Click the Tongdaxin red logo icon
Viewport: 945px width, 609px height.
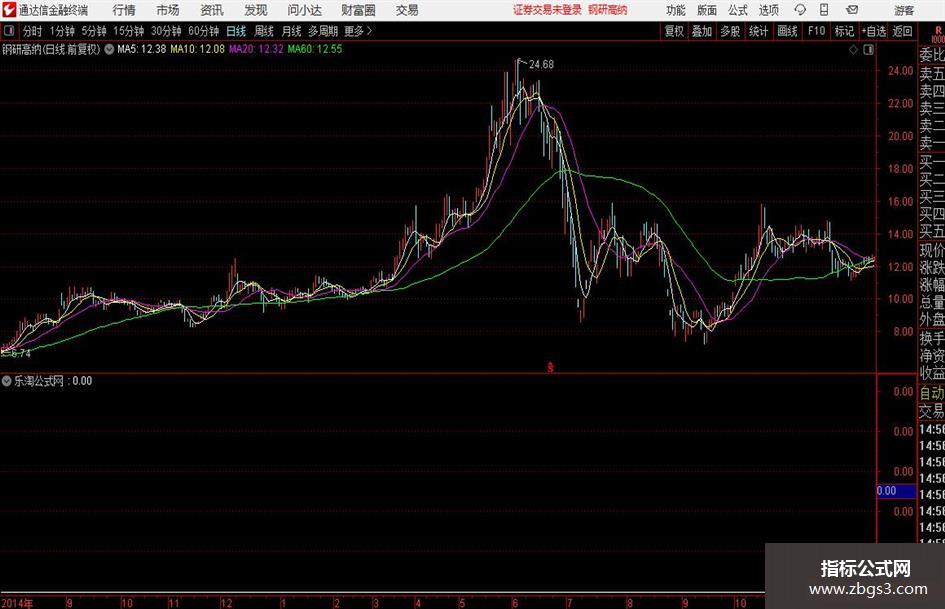8,10
